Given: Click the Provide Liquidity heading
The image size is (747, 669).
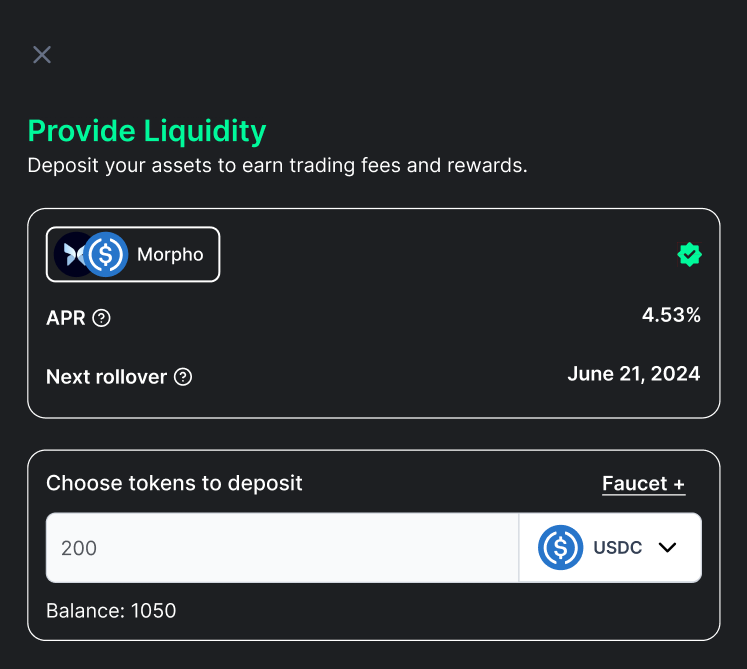Looking at the screenshot, I should coord(147,131).
